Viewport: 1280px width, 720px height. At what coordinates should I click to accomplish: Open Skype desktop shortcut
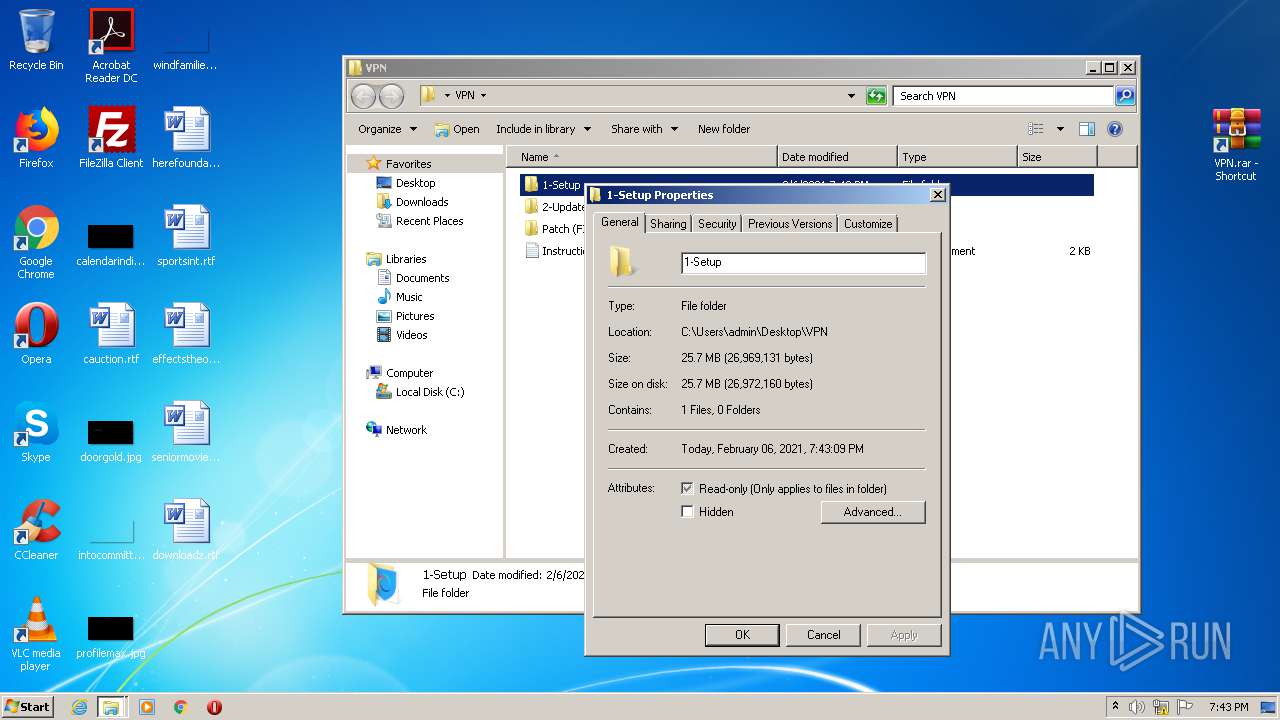[x=36, y=431]
